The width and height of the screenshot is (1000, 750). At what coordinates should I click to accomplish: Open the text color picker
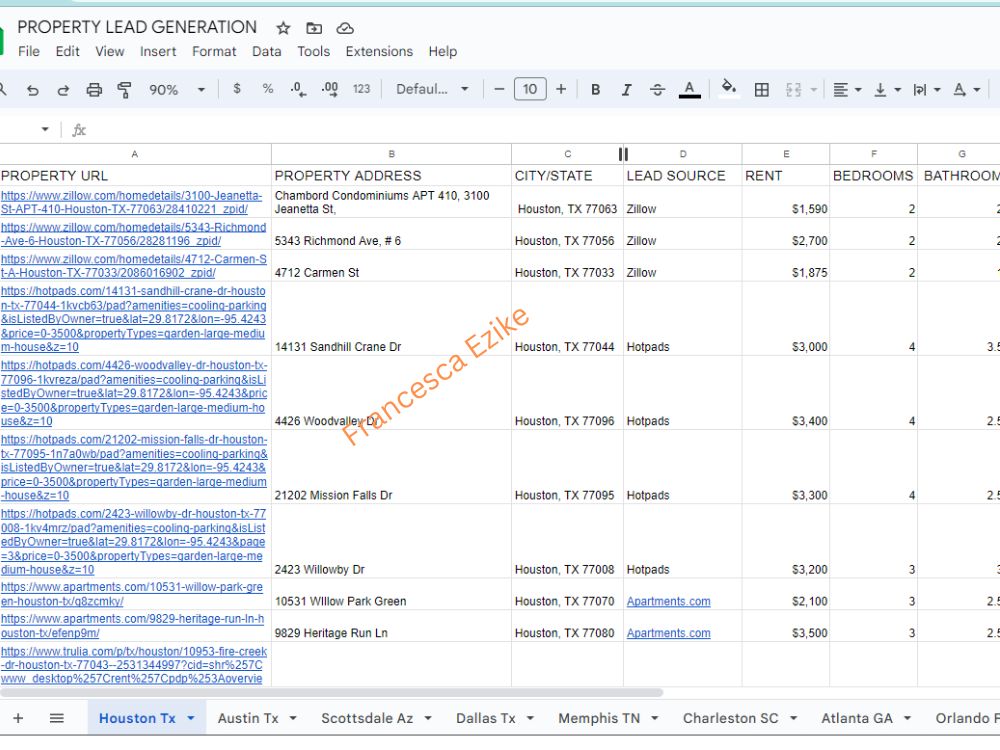pos(689,90)
